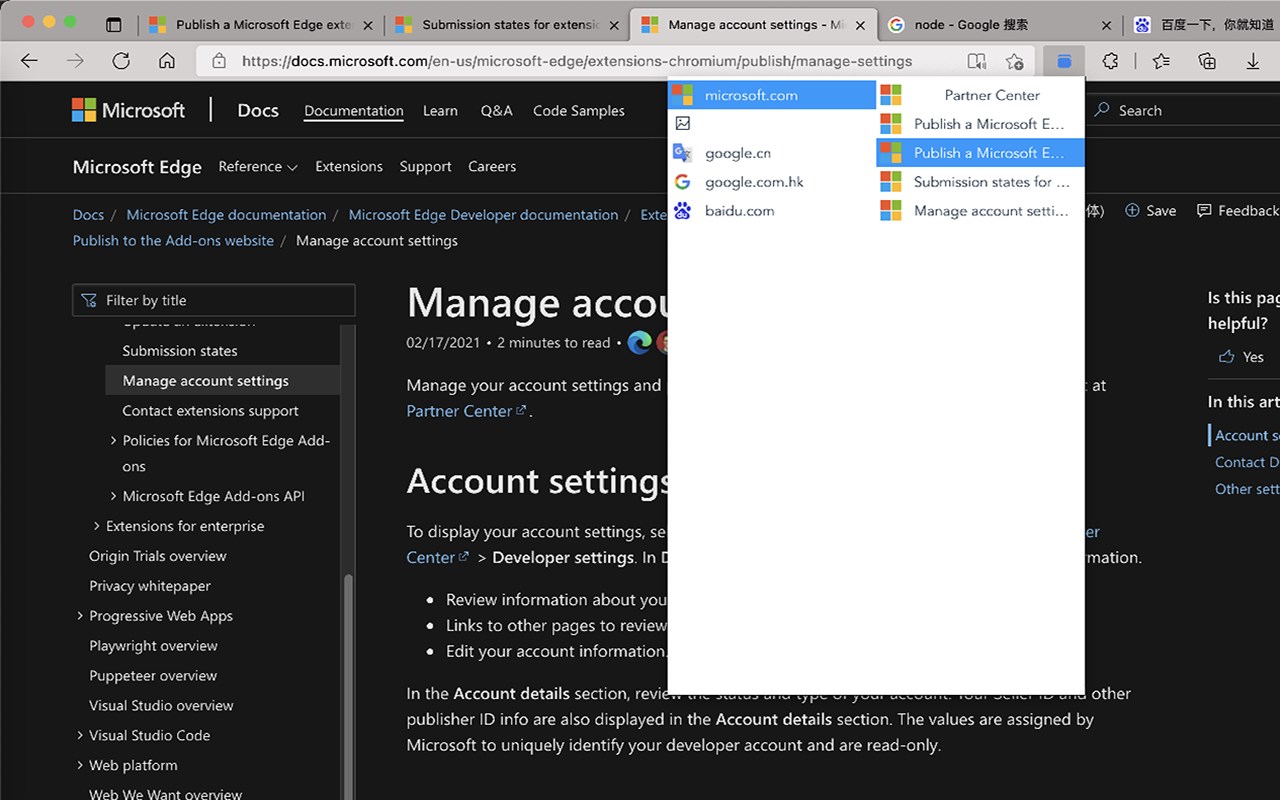Close the 'Publish a Microsoft Edge' tab
The width and height of the screenshot is (1280, 800).
[368, 24]
